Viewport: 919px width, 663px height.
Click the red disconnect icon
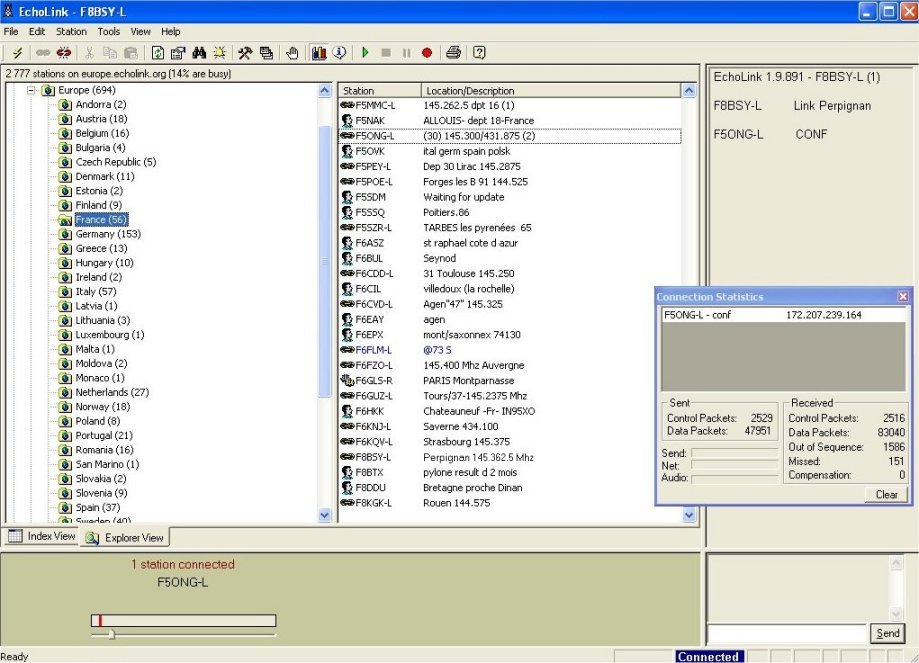[63, 53]
